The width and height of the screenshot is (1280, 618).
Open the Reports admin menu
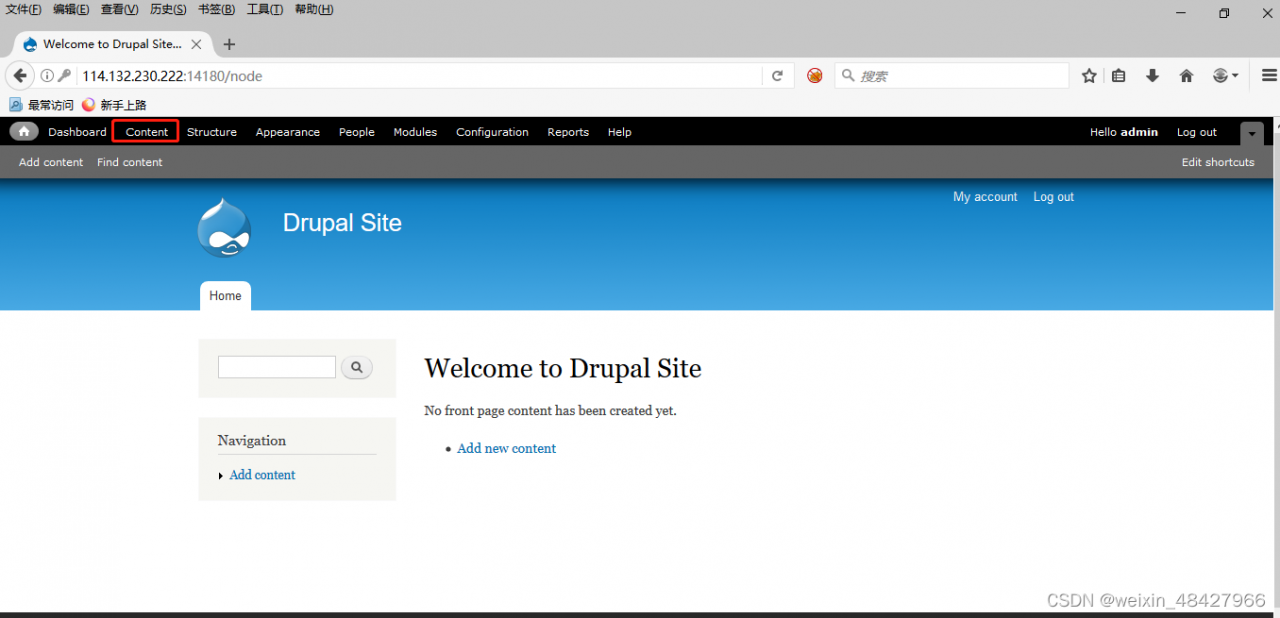568,132
